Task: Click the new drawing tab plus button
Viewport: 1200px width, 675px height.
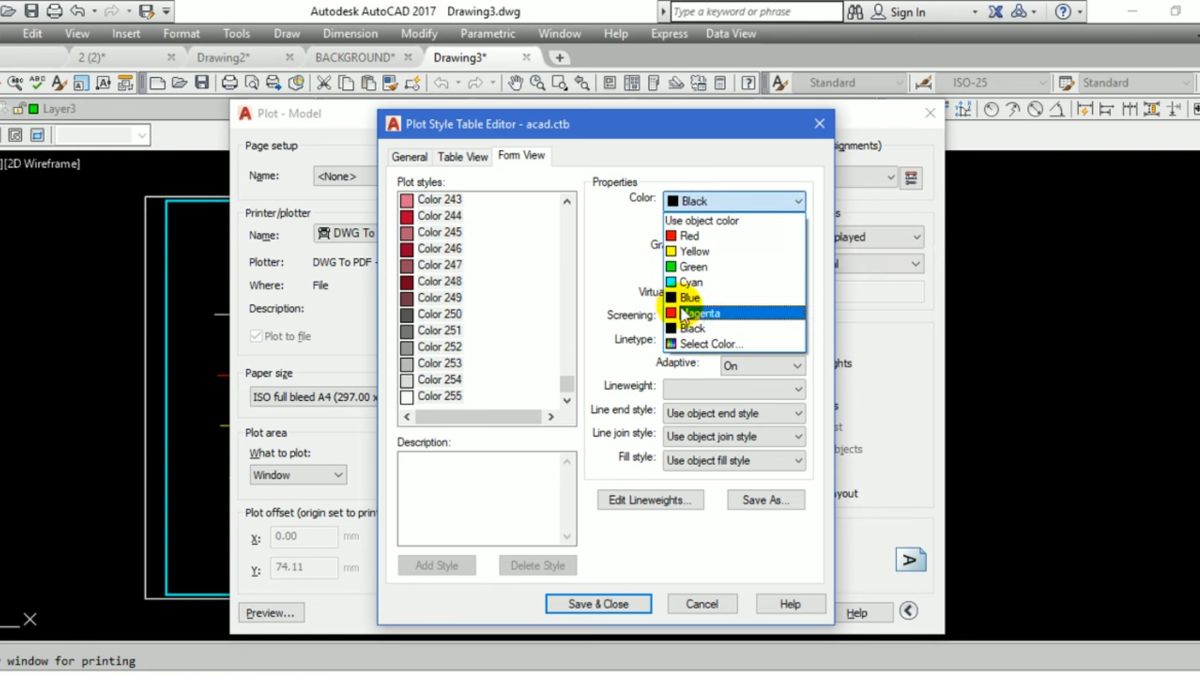Action: pos(560,58)
